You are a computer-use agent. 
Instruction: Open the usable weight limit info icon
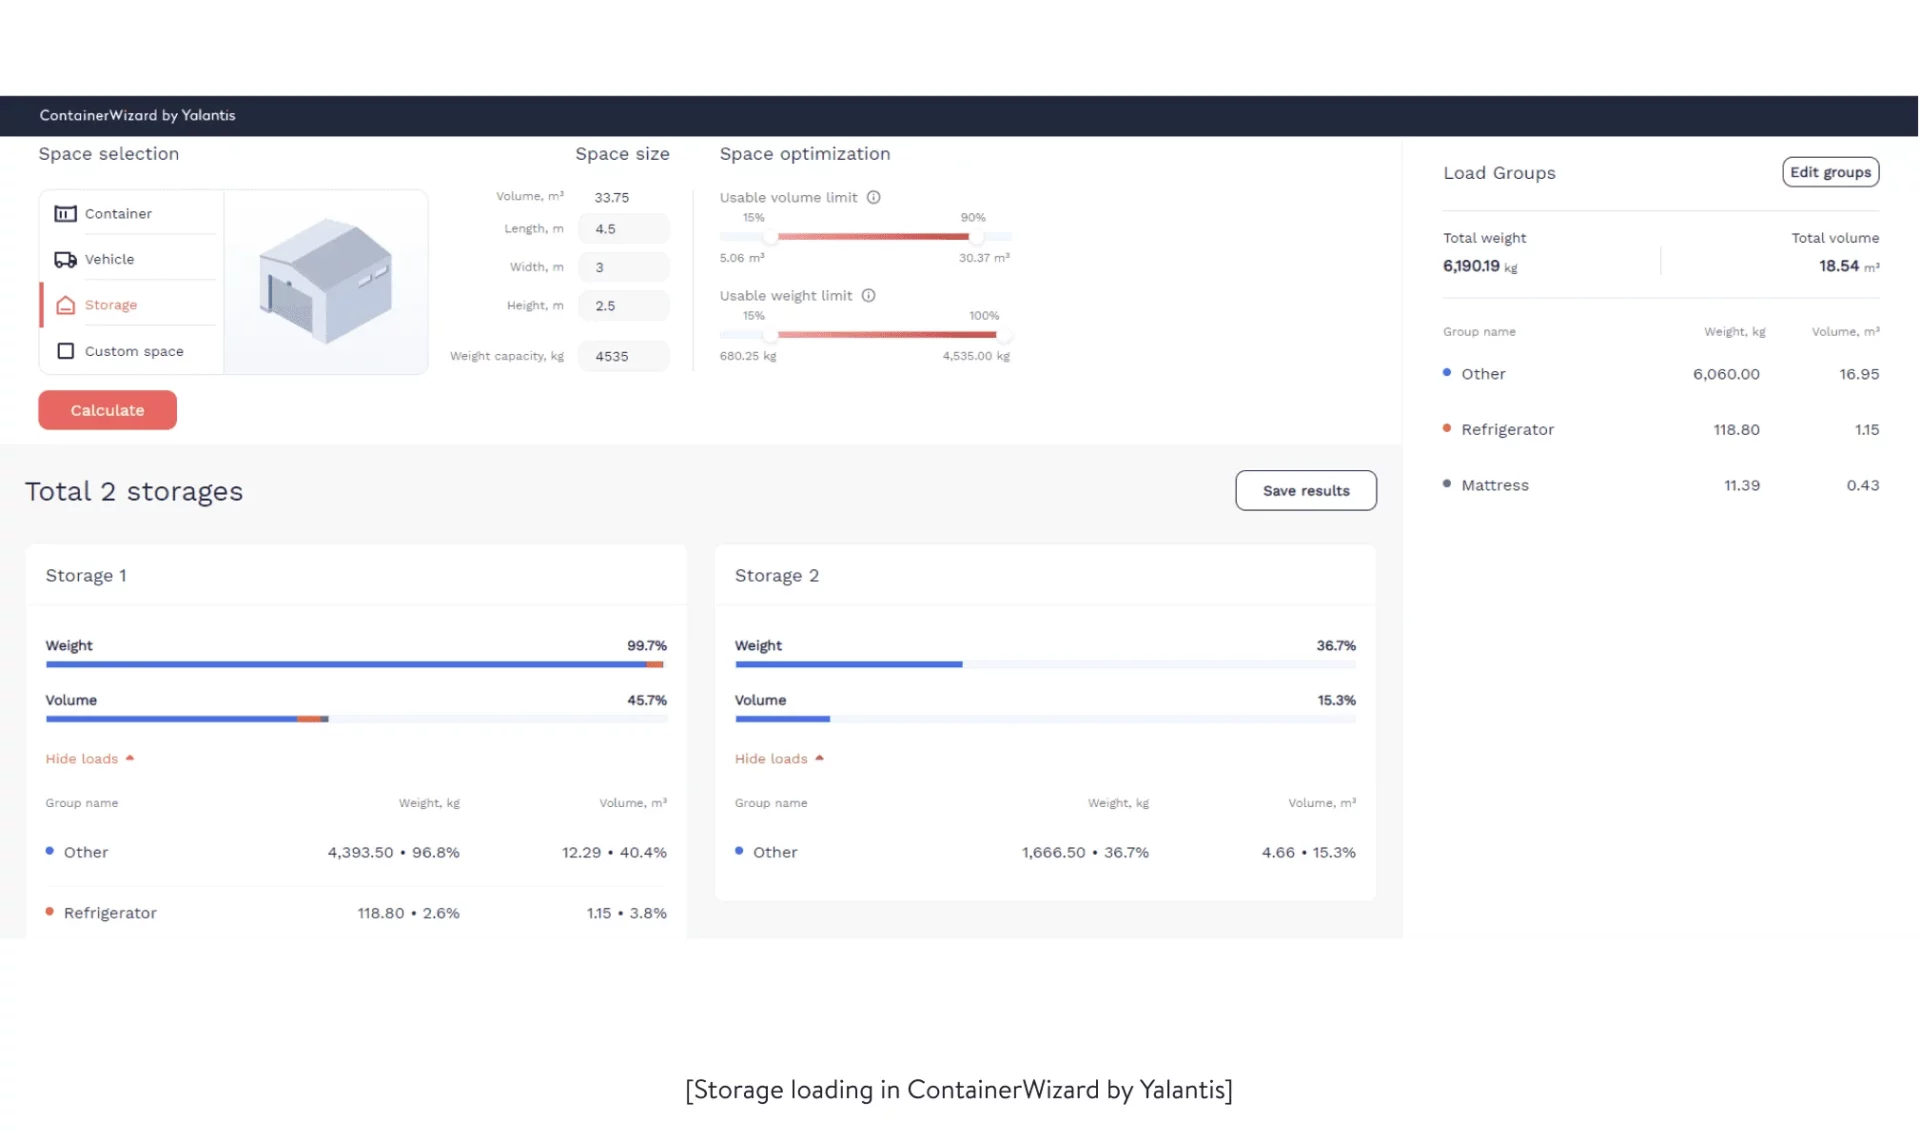point(868,295)
